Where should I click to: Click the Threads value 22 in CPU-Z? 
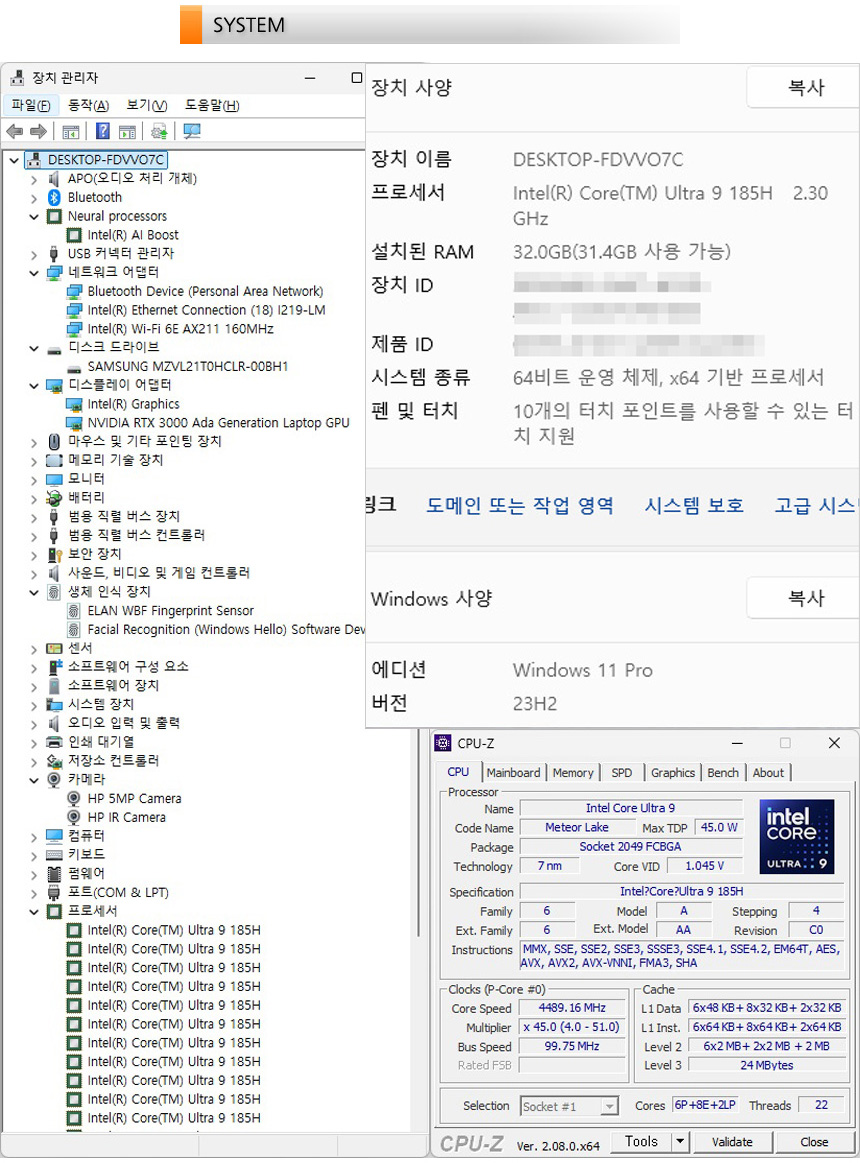821,1105
